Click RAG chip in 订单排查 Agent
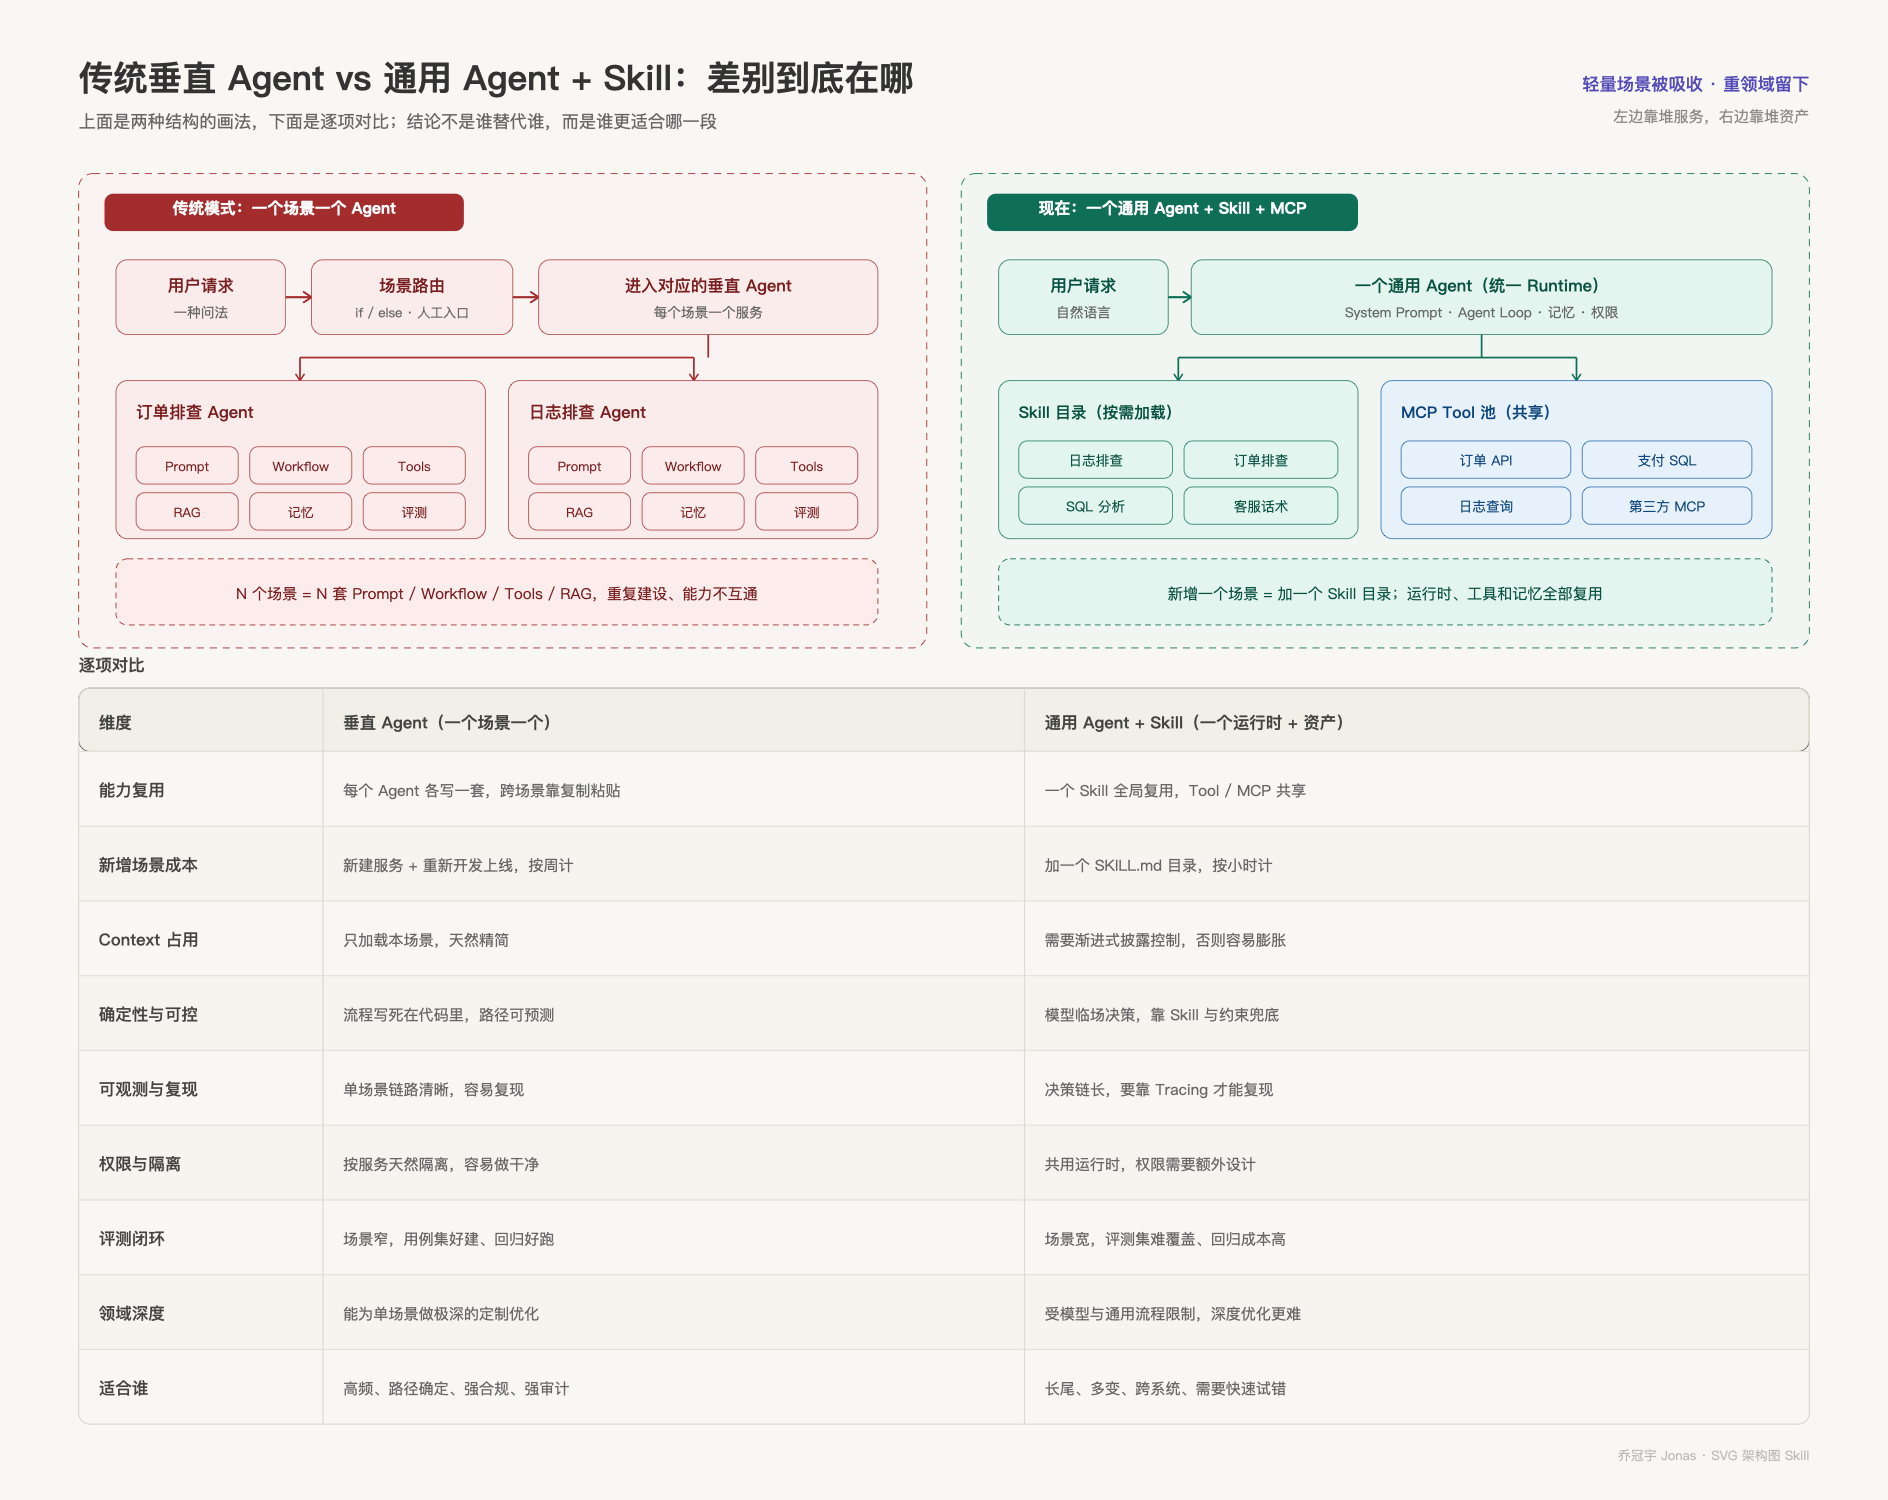This screenshot has width=1888, height=1500. [x=187, y=512]
